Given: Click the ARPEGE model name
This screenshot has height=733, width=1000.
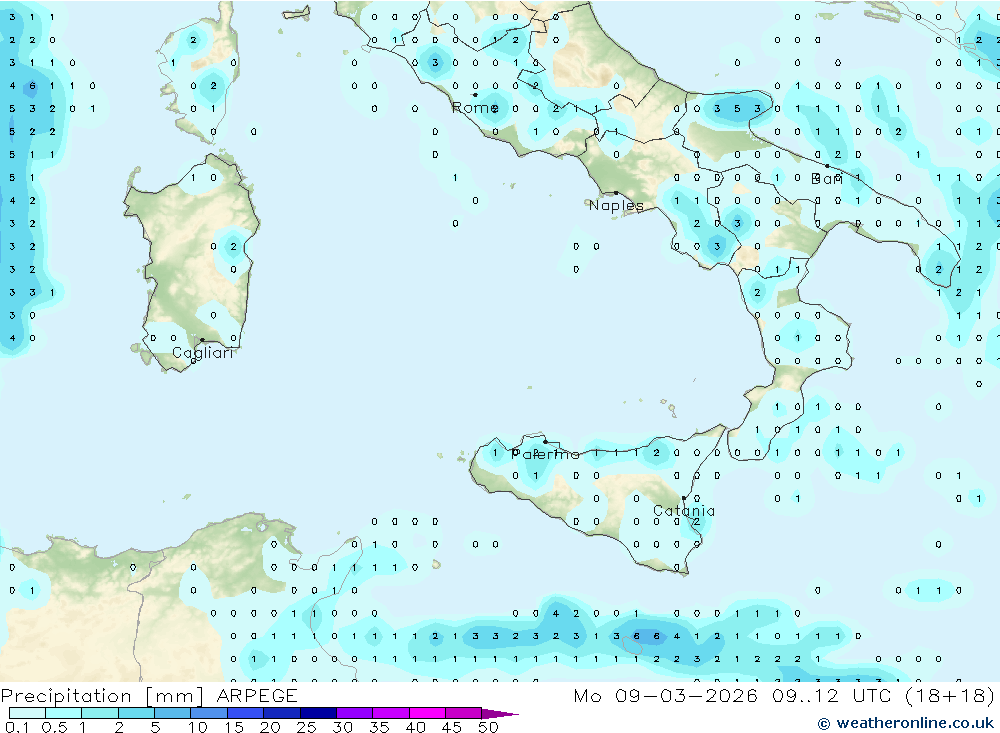Looking at the screenshot, I should [x=257, y=695].
